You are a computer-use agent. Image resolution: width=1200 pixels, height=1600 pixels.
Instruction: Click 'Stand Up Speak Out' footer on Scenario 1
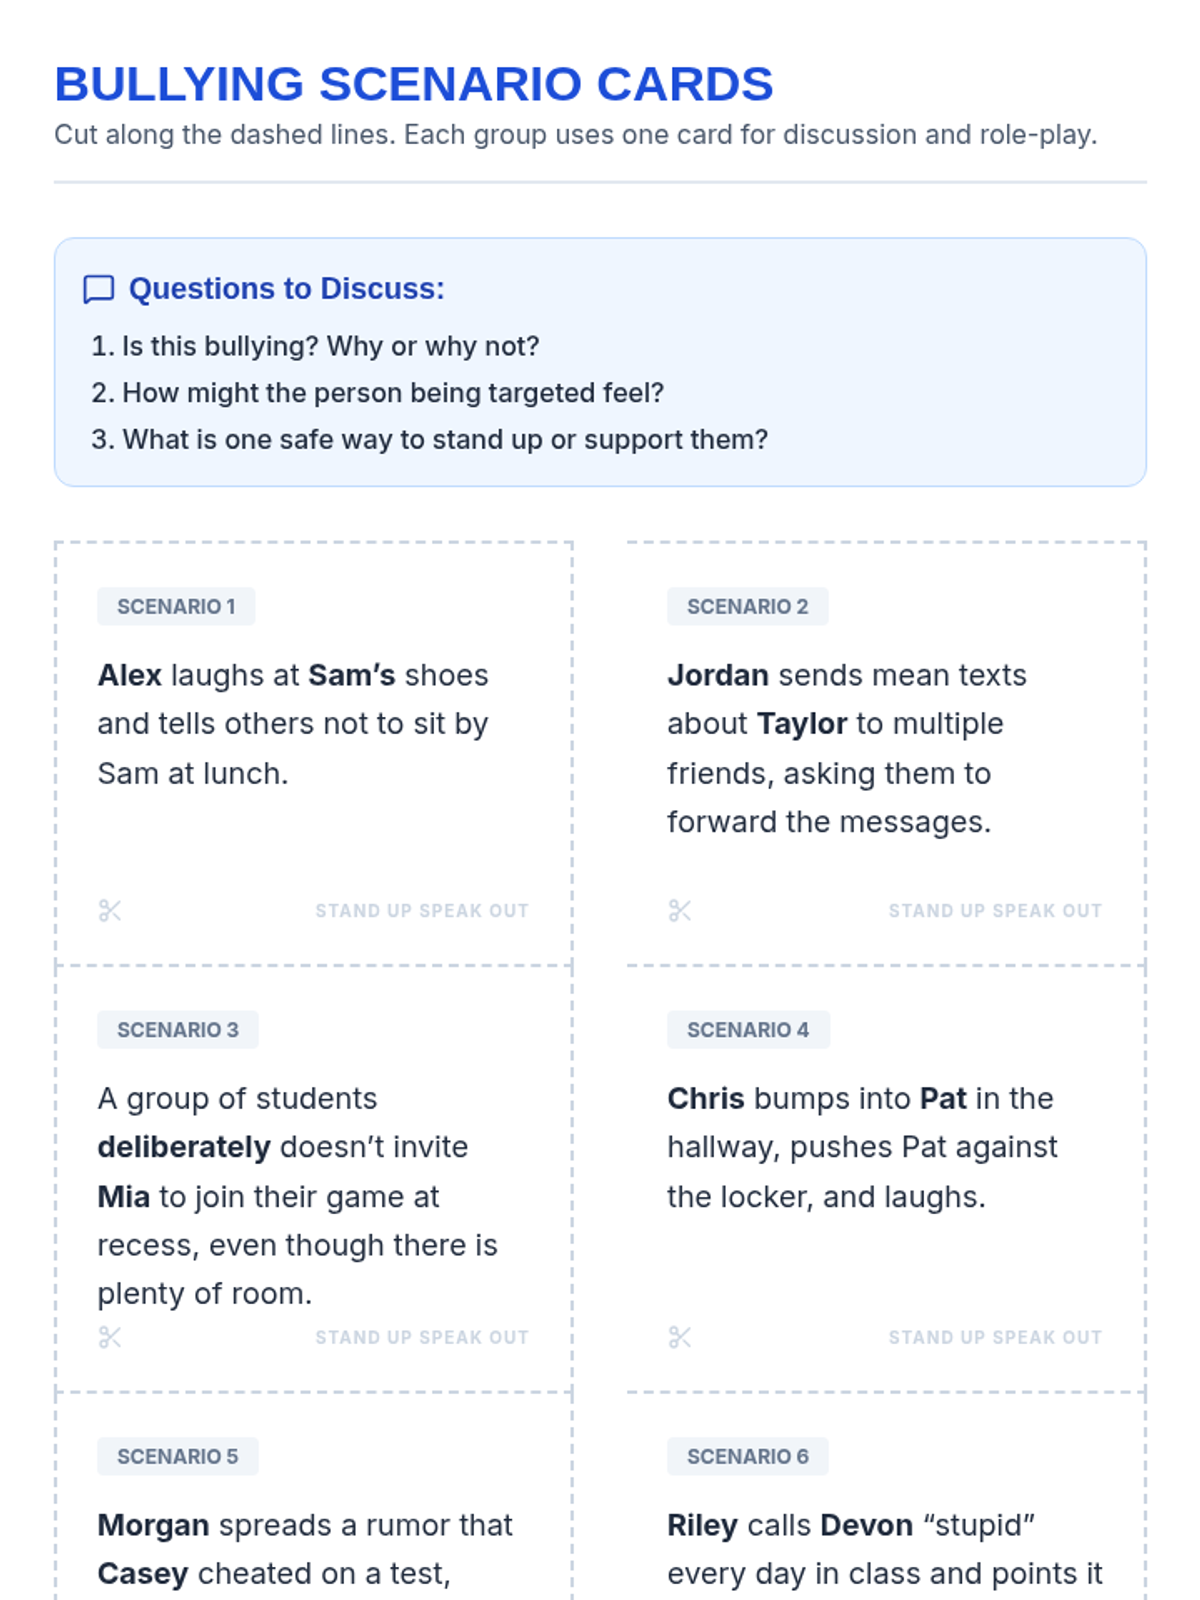coord(422,911)
